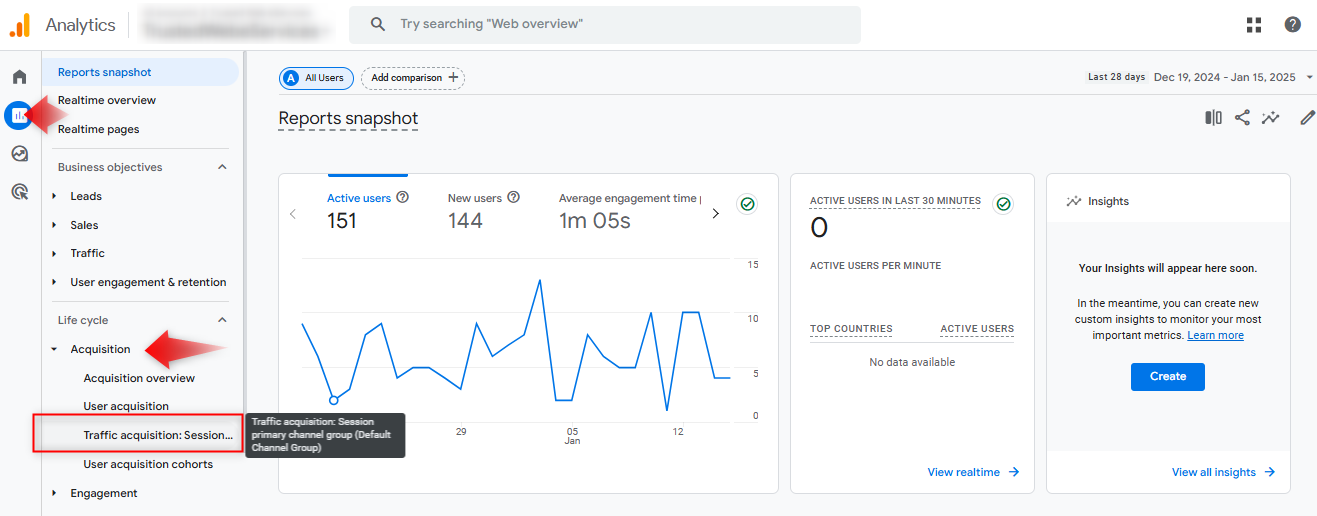Open Traffic acquisition: Session report

tap(157, 435)
